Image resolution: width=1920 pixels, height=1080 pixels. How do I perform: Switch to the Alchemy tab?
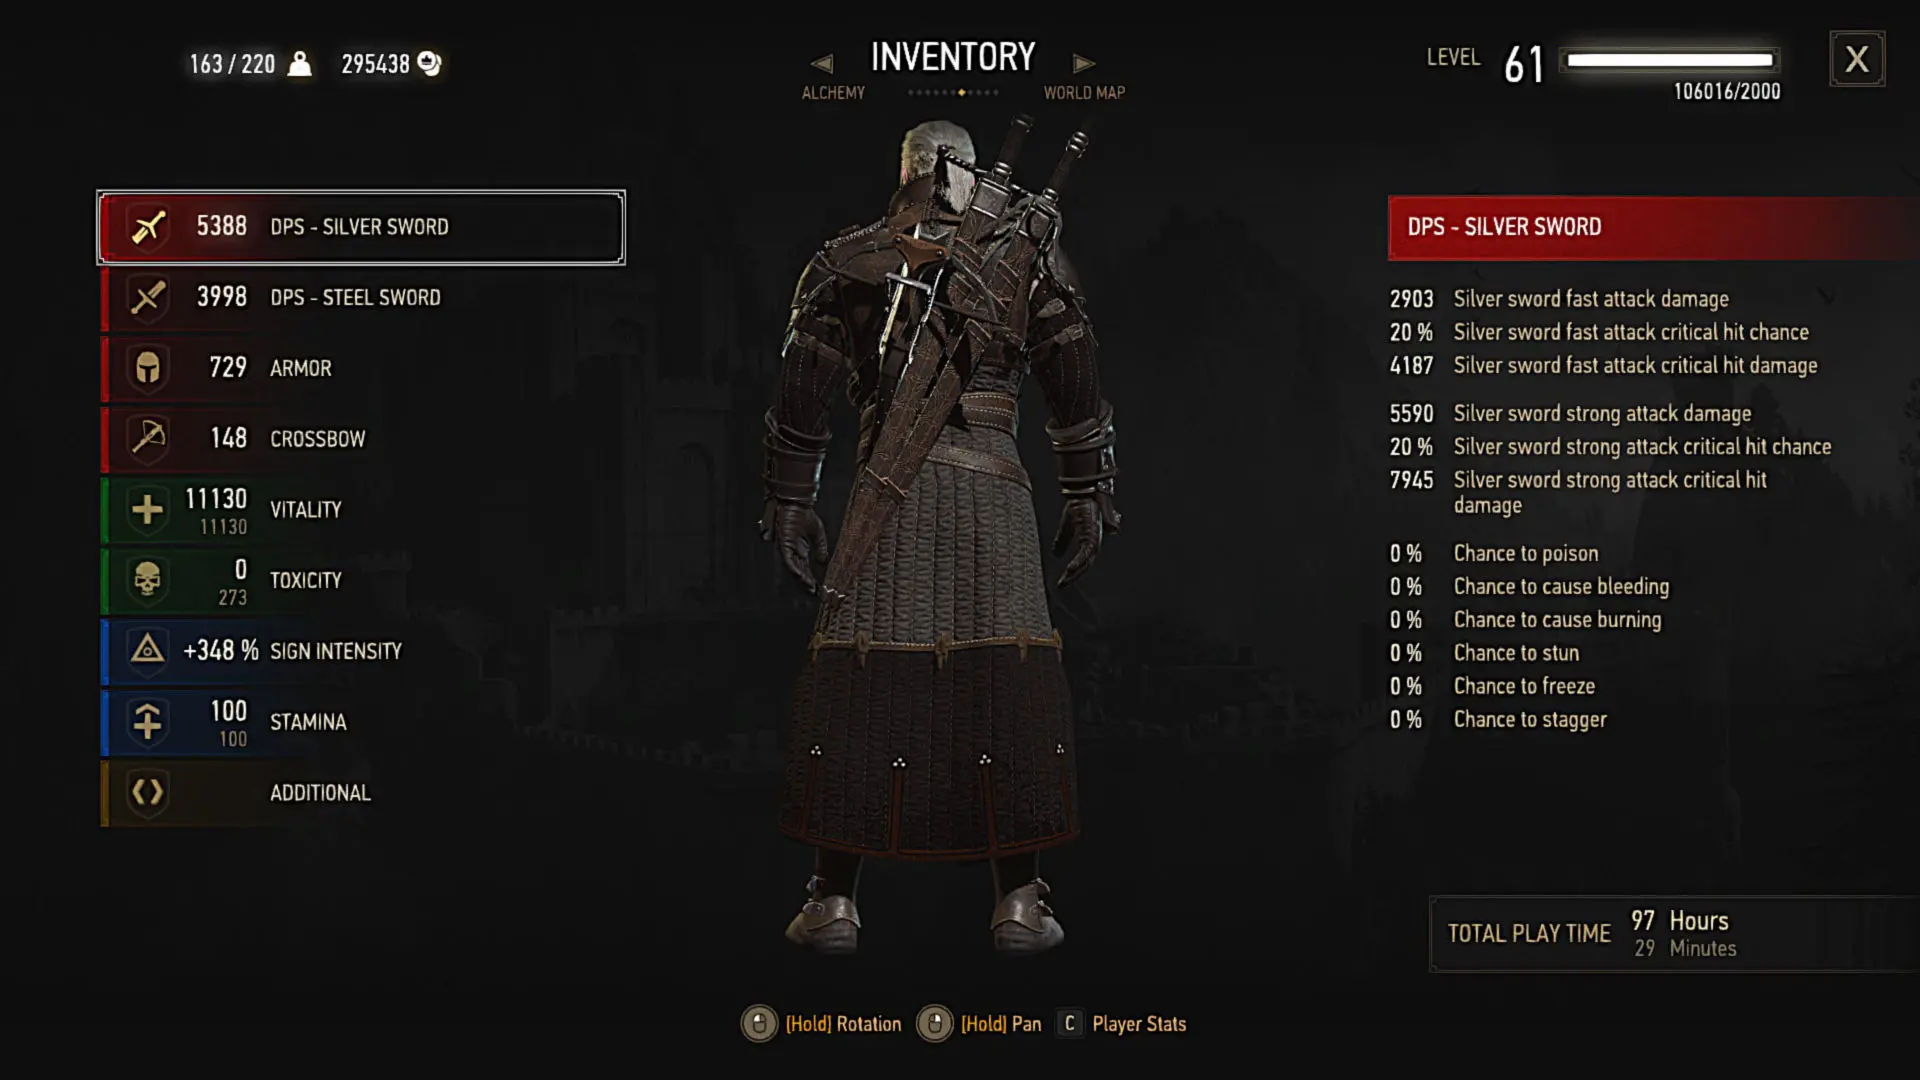833,92
